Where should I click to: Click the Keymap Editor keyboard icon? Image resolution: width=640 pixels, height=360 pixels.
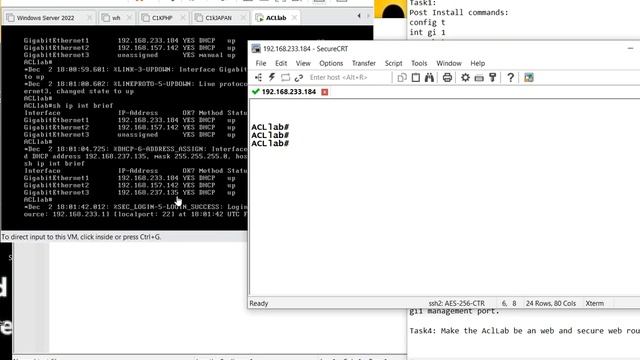coord(479,78)
